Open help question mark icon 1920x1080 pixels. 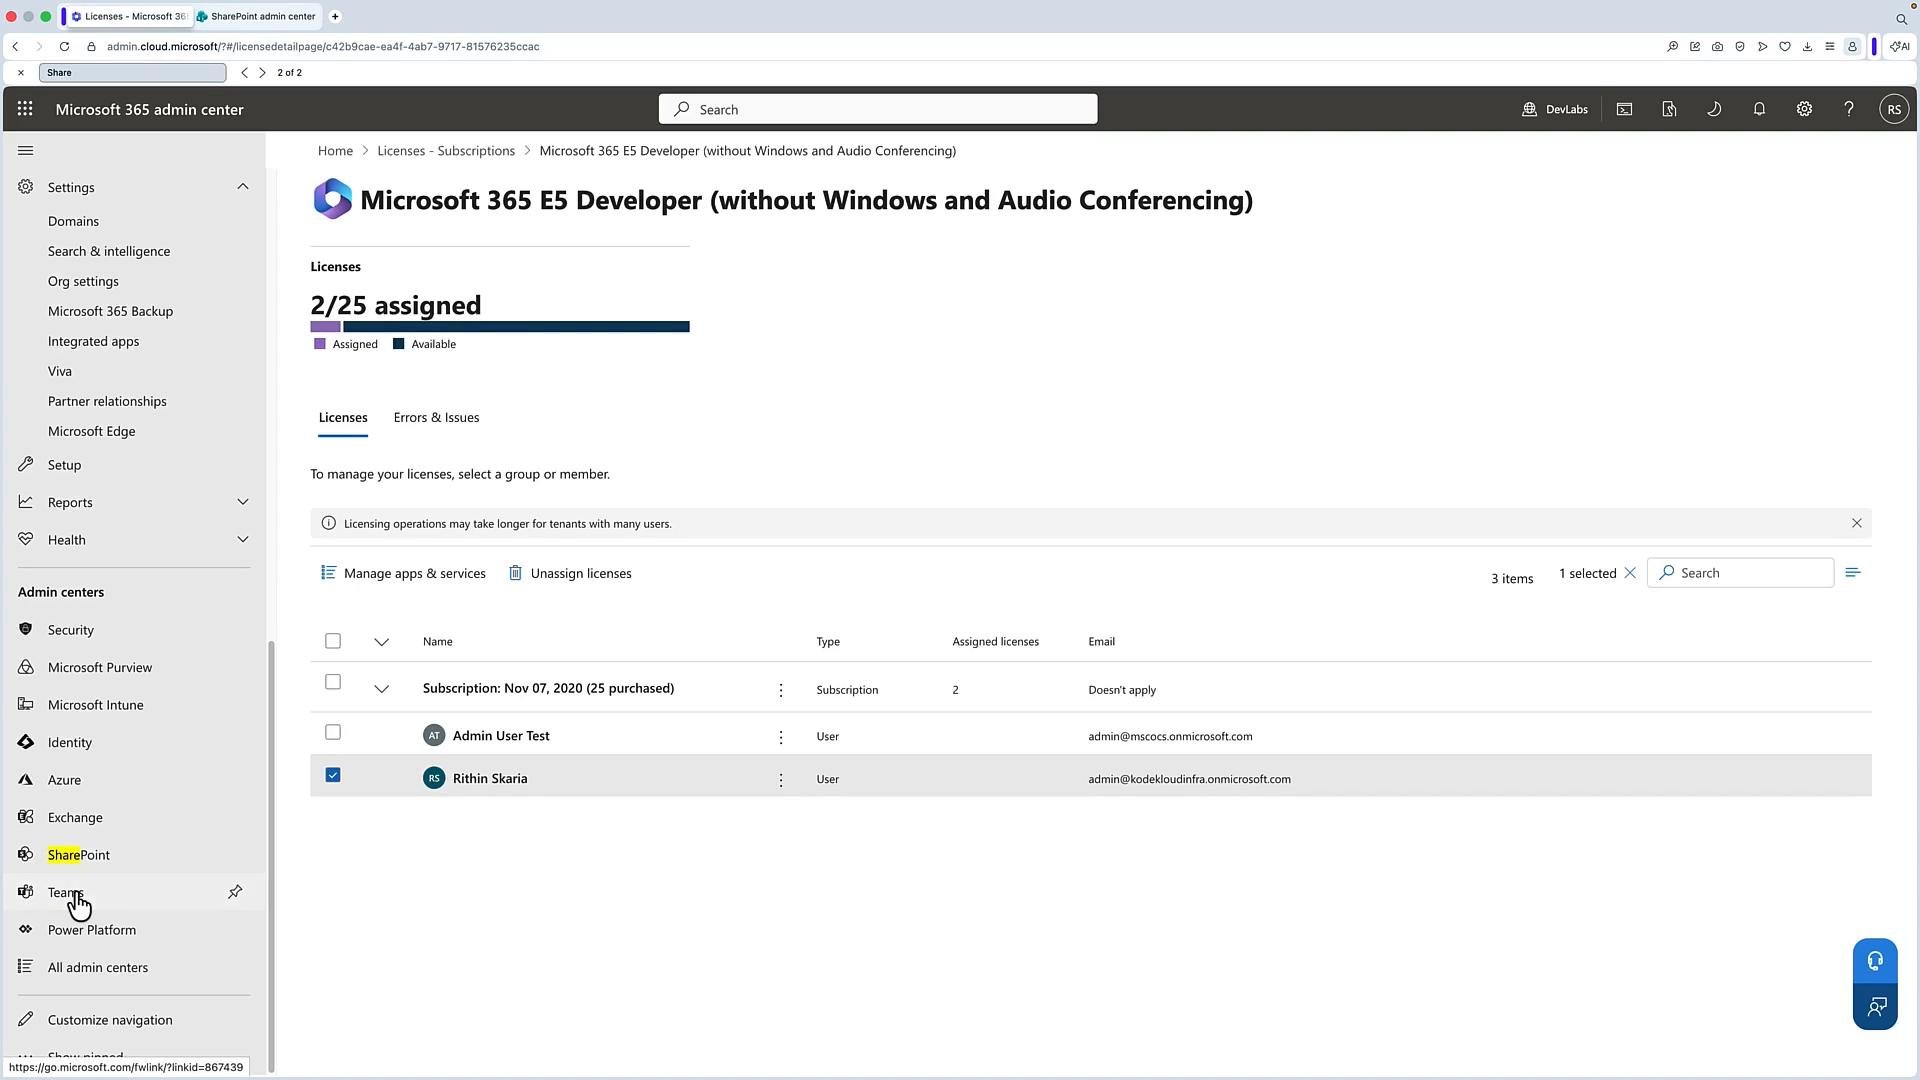[1849, 109]
